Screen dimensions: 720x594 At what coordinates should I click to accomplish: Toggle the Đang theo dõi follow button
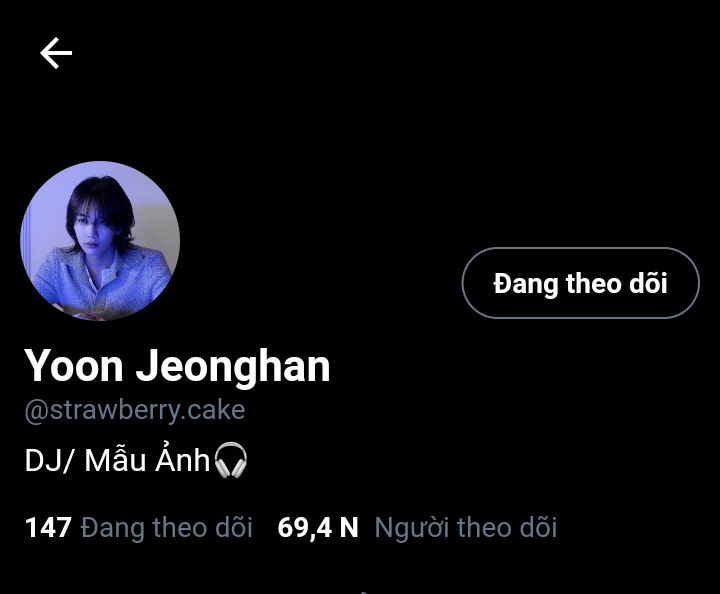(580, 283)
